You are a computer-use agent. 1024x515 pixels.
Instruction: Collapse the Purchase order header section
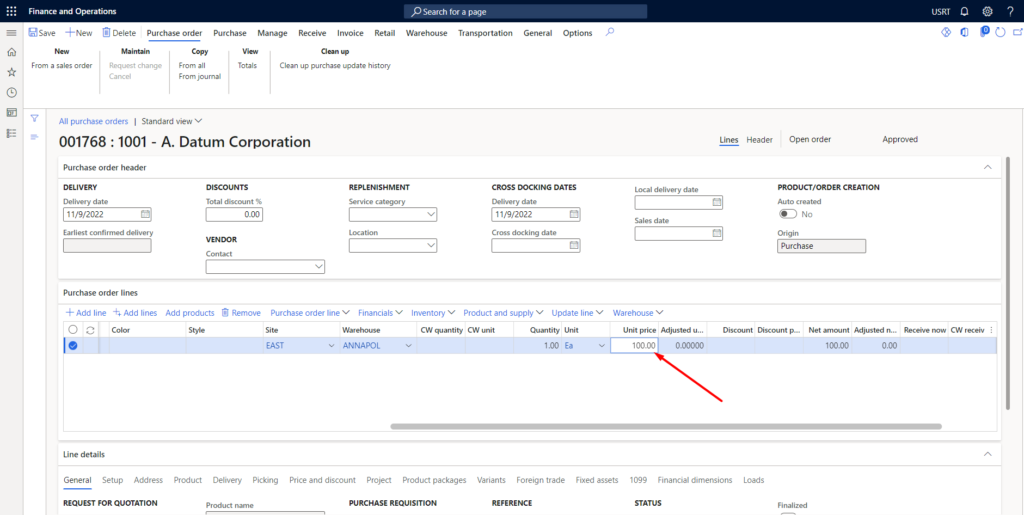pos(987,168)
